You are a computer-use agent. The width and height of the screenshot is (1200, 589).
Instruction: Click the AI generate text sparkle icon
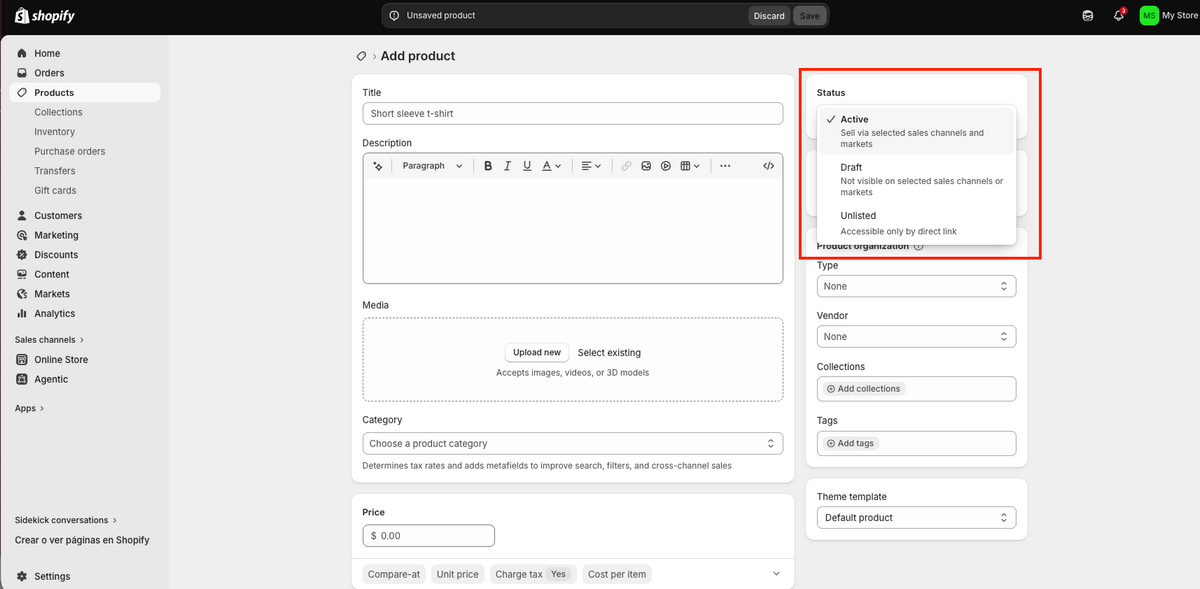378,166
